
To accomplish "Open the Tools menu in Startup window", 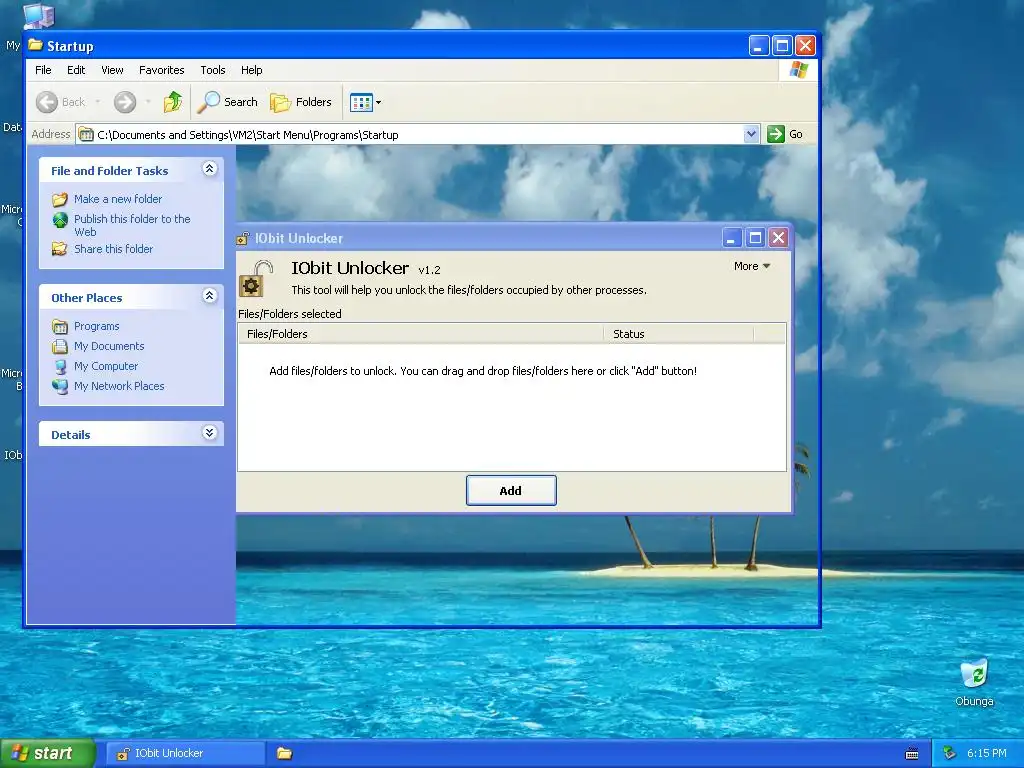I will click(x=213, y=70).
